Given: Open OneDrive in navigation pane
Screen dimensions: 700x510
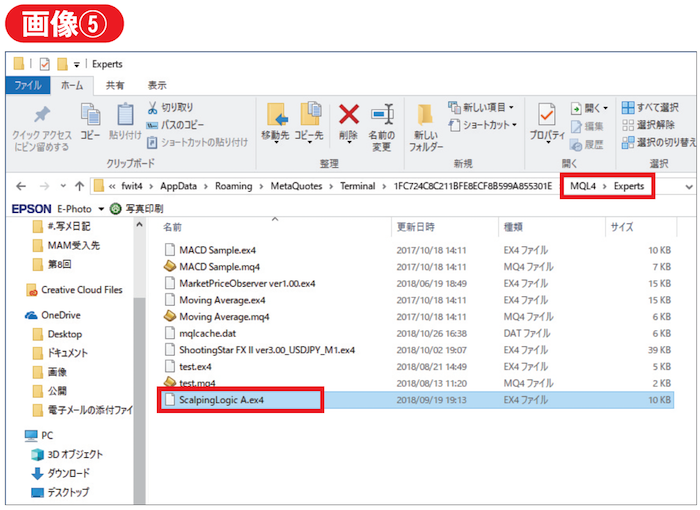Looking at the screenshot, I should click(53, 315).
